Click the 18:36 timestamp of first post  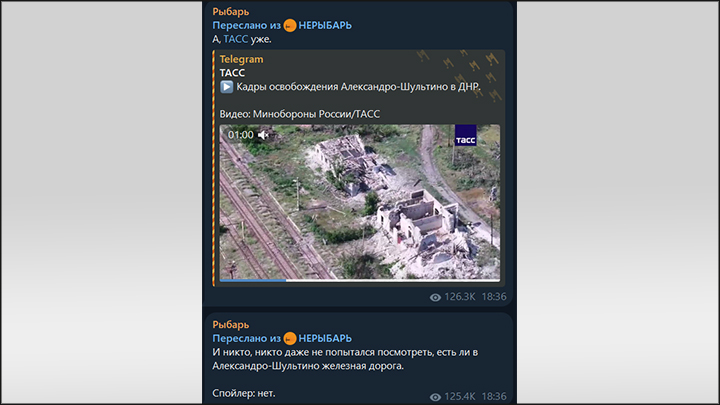pos(494,297)
